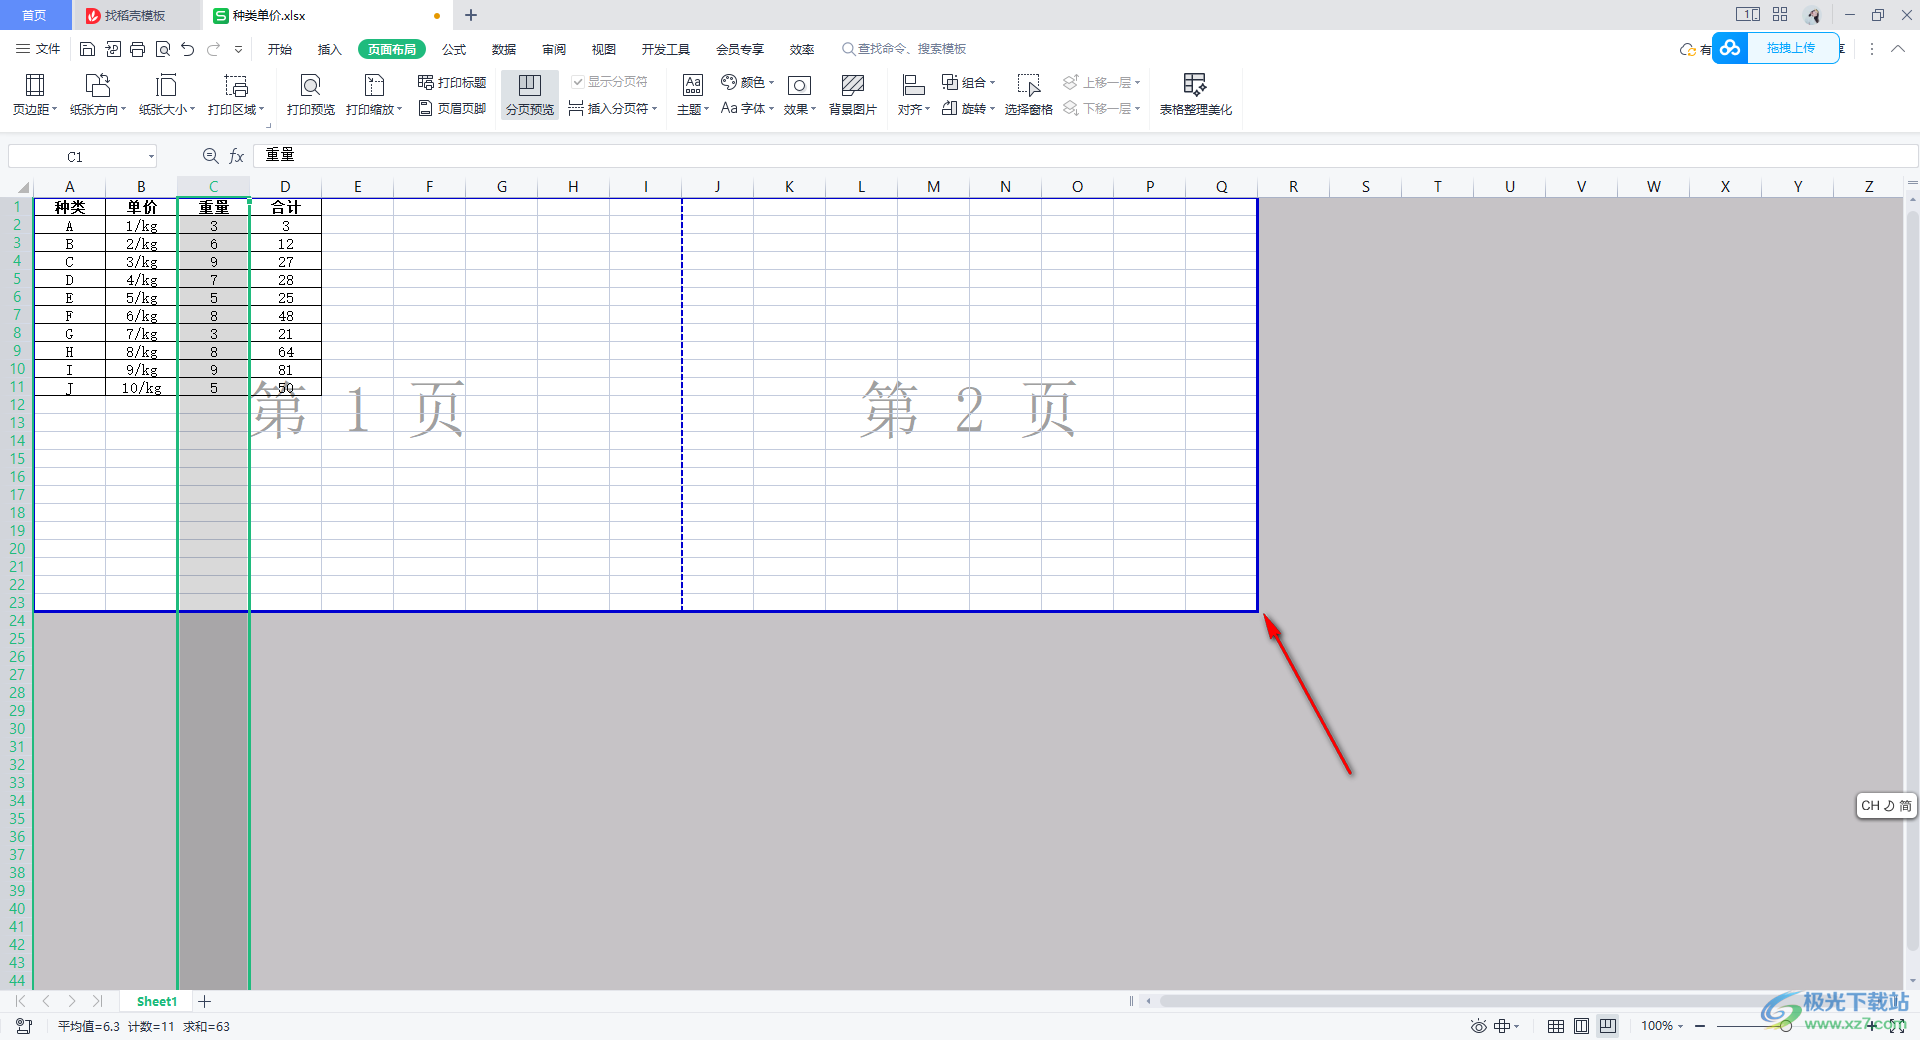Toggle eye protection mode icon
Screen dimensions: 1920x1040
1478,1026
